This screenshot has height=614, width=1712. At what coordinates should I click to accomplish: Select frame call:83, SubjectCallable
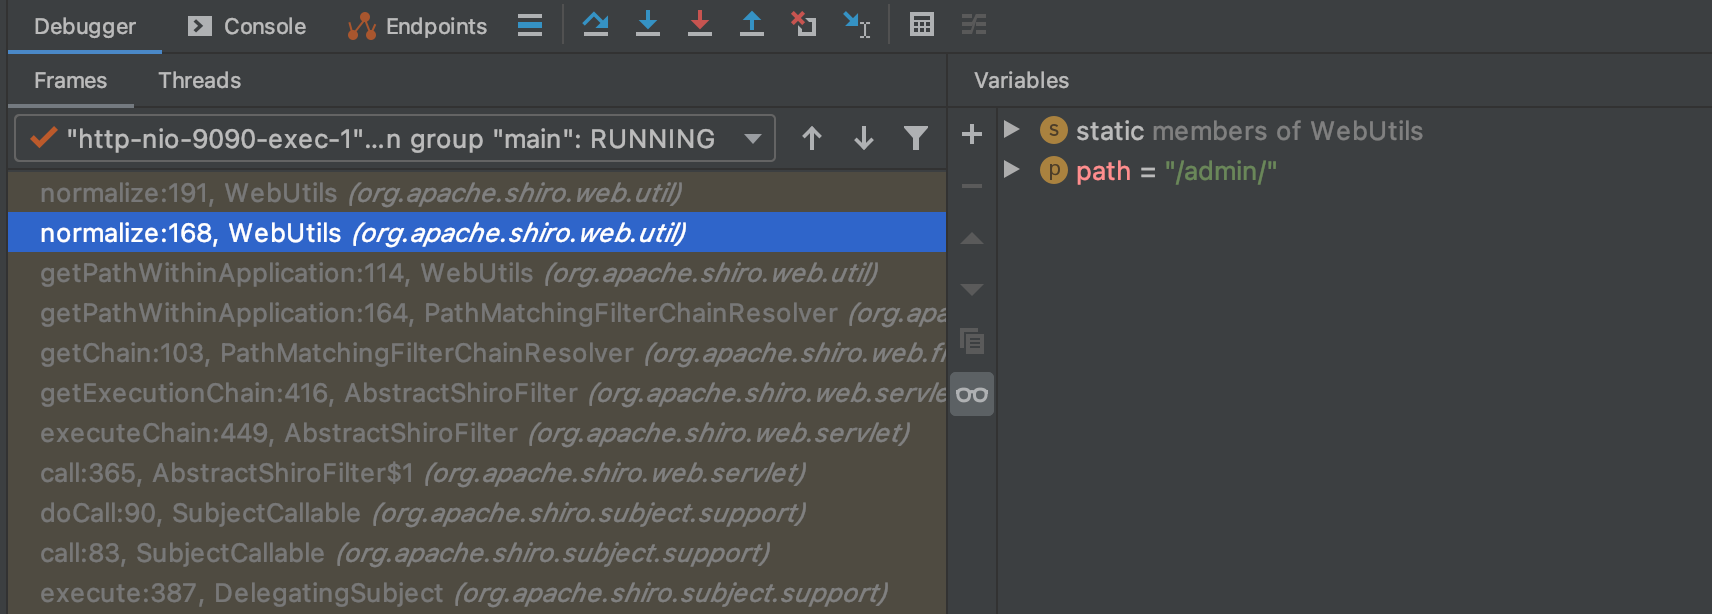(x=476, y=552)
